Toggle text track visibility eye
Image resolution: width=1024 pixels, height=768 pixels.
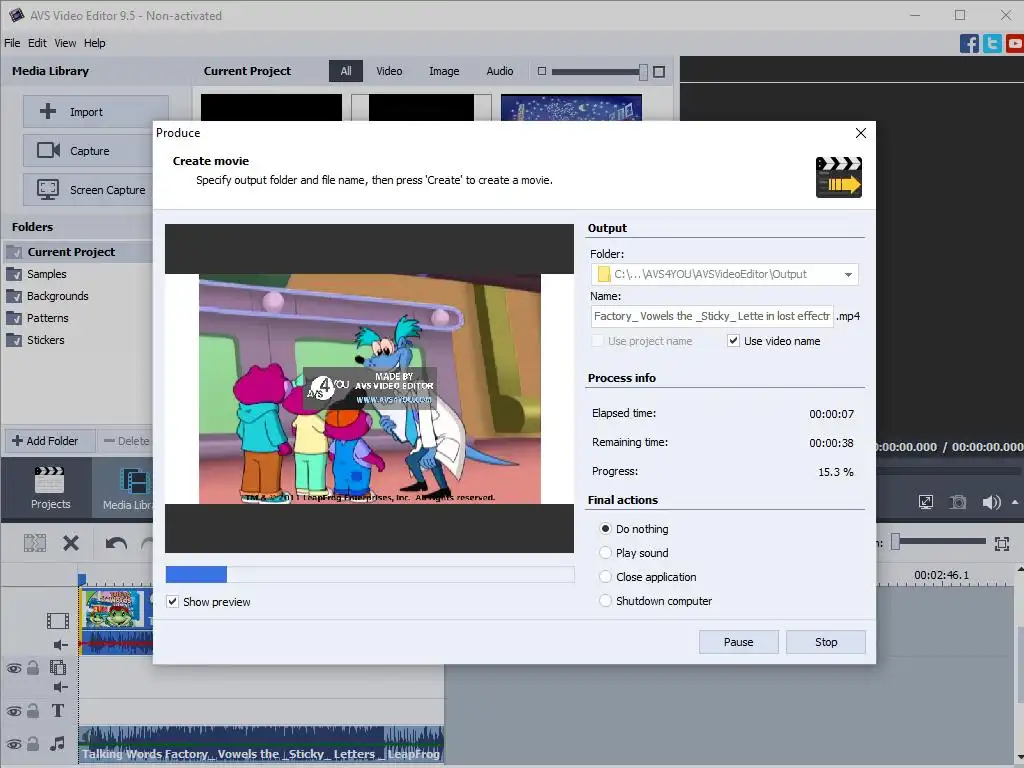pos(14,711)
